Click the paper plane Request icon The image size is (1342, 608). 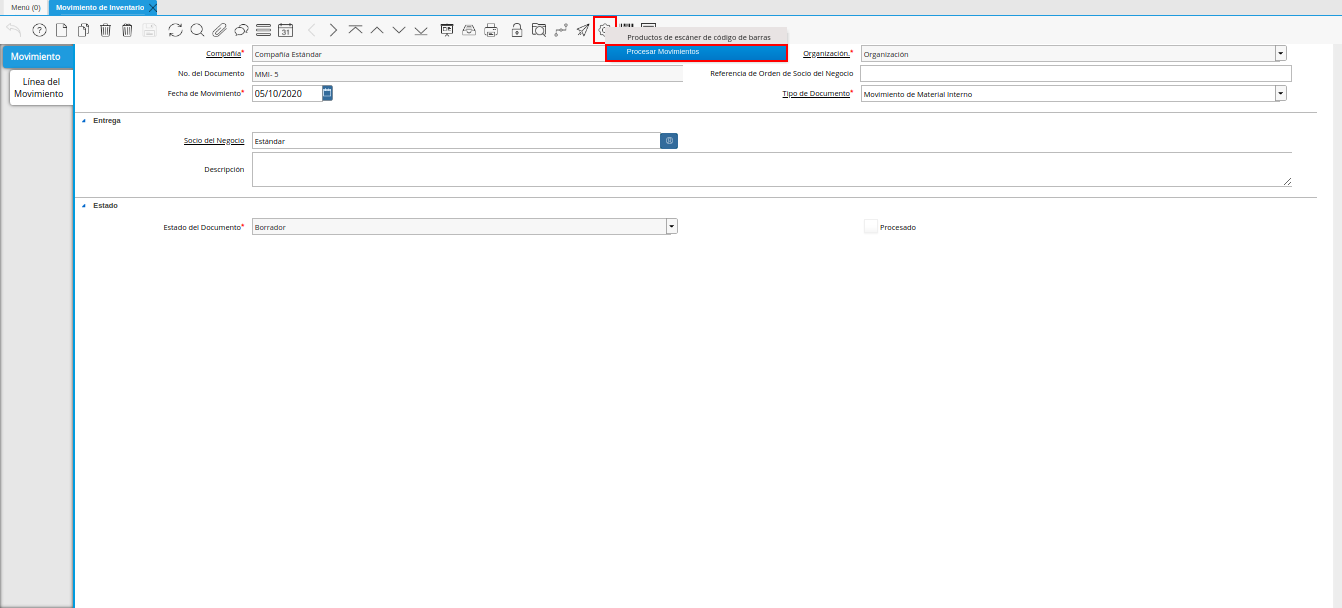pos(583,30)
